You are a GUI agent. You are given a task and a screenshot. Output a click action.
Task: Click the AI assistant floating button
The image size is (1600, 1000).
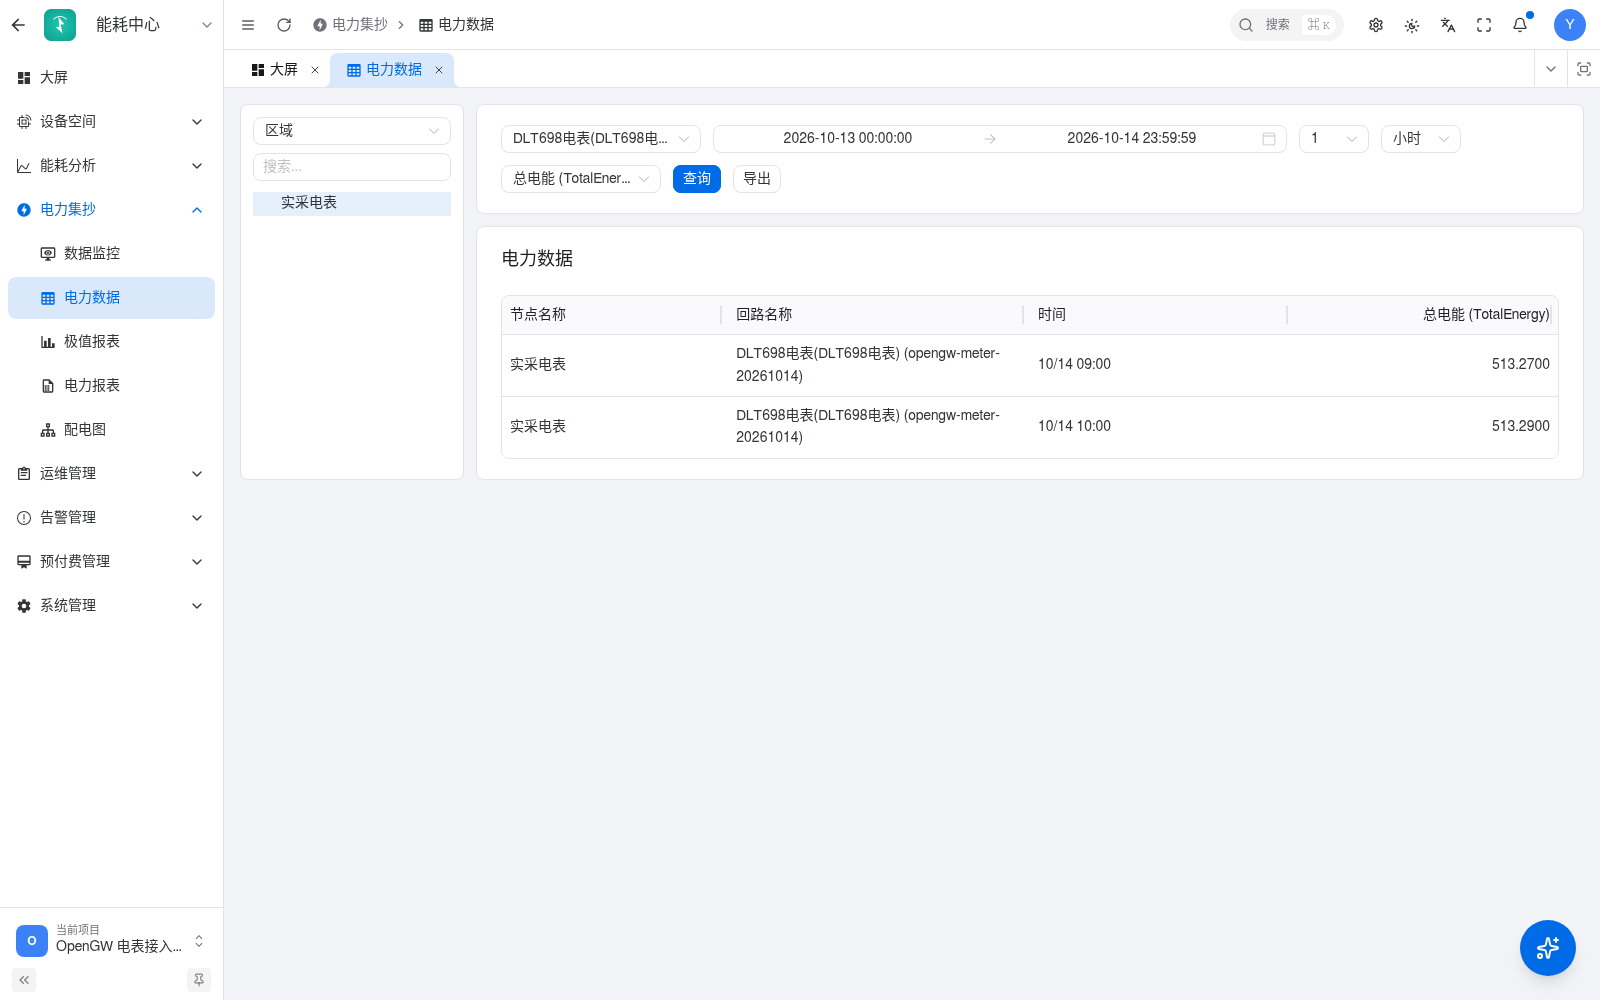(x=1548, y=948)
